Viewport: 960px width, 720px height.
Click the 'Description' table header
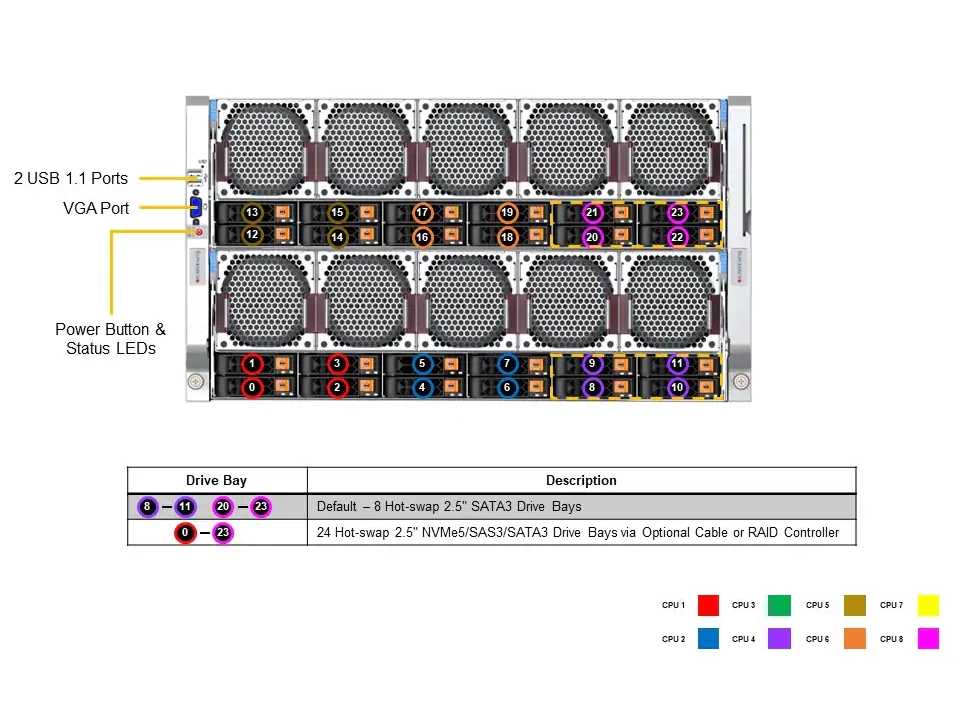(x=581, y=480)
